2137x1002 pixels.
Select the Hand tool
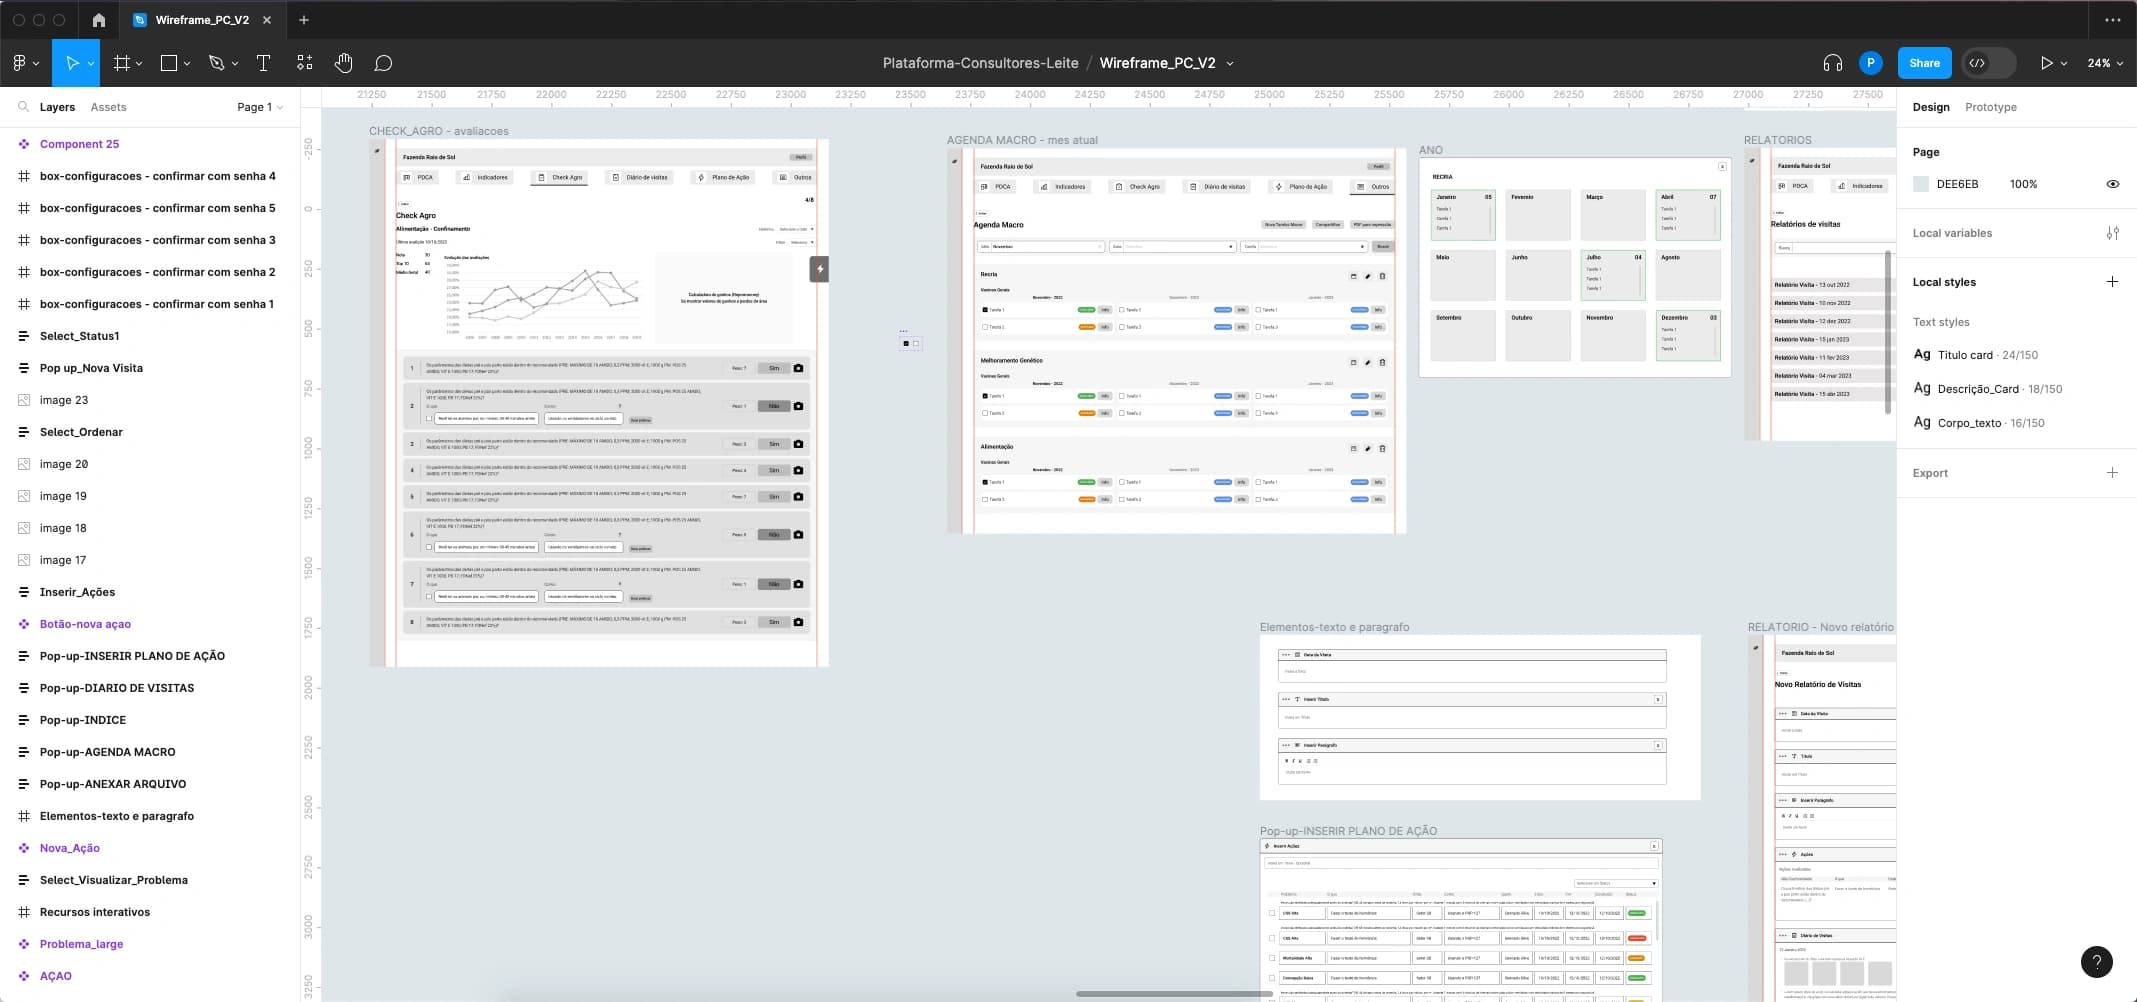(x=344, y=63)
